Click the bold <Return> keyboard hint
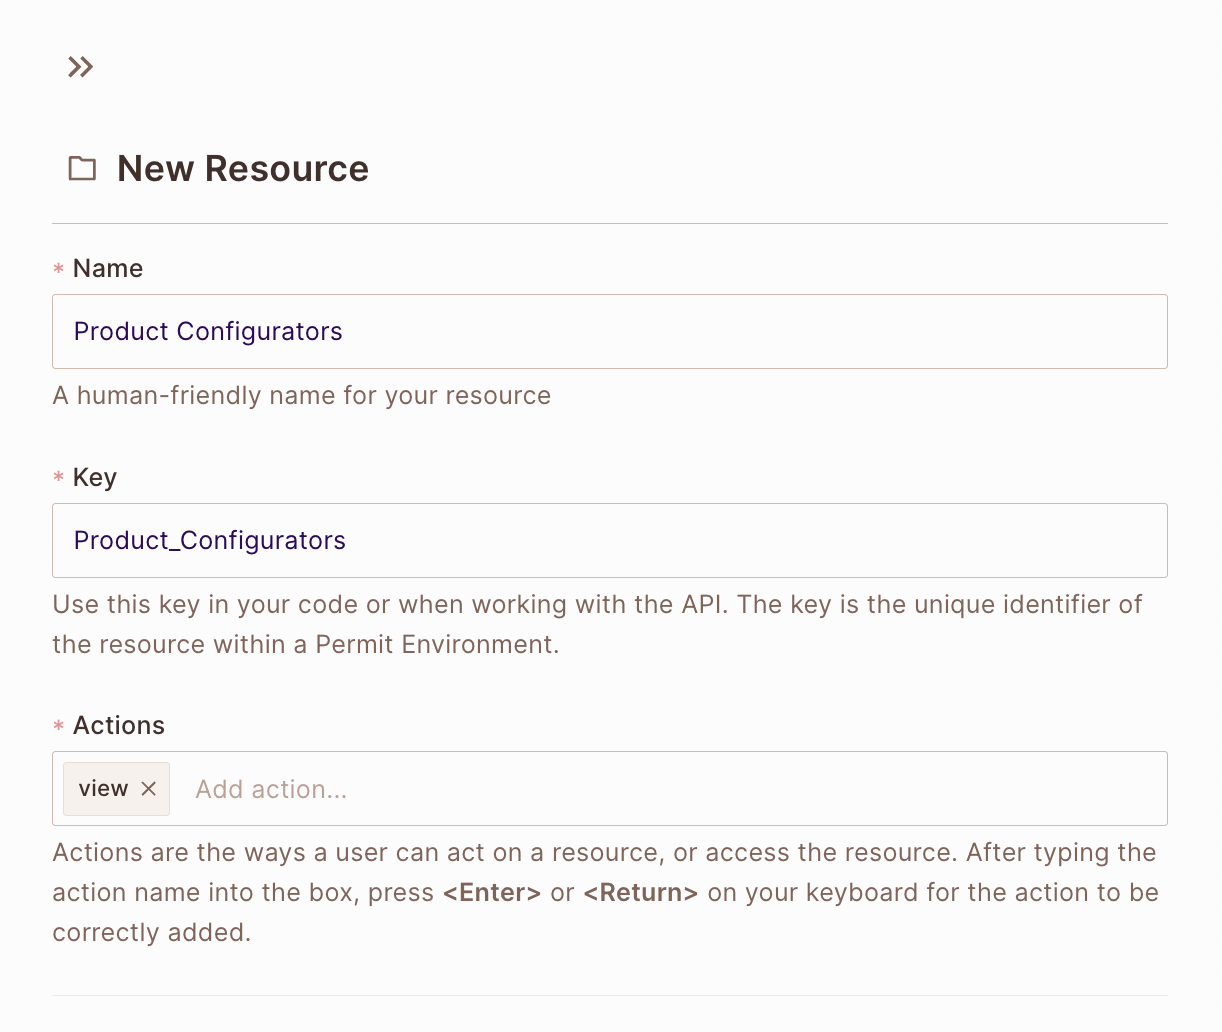The height and width of the screenshot is (1032, 1222). [x=640, y=892]
